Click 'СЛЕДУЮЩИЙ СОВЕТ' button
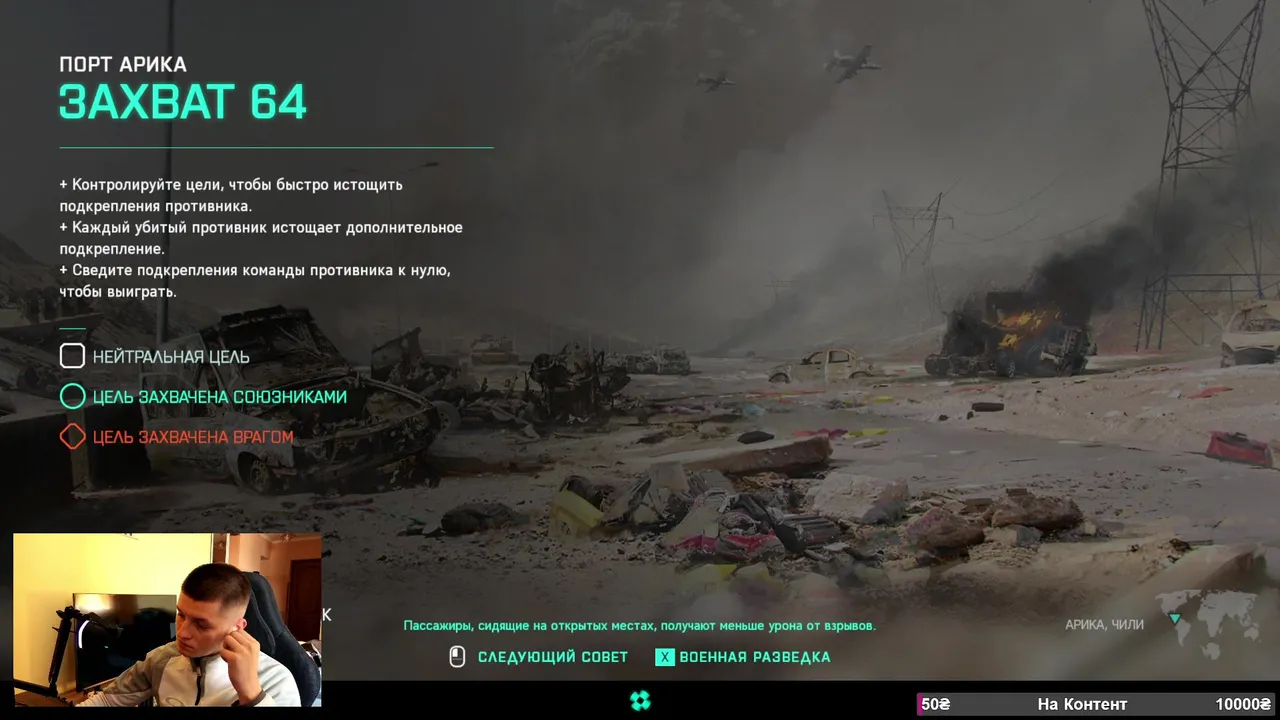The image size is (1280, 720). coord(553,657)
